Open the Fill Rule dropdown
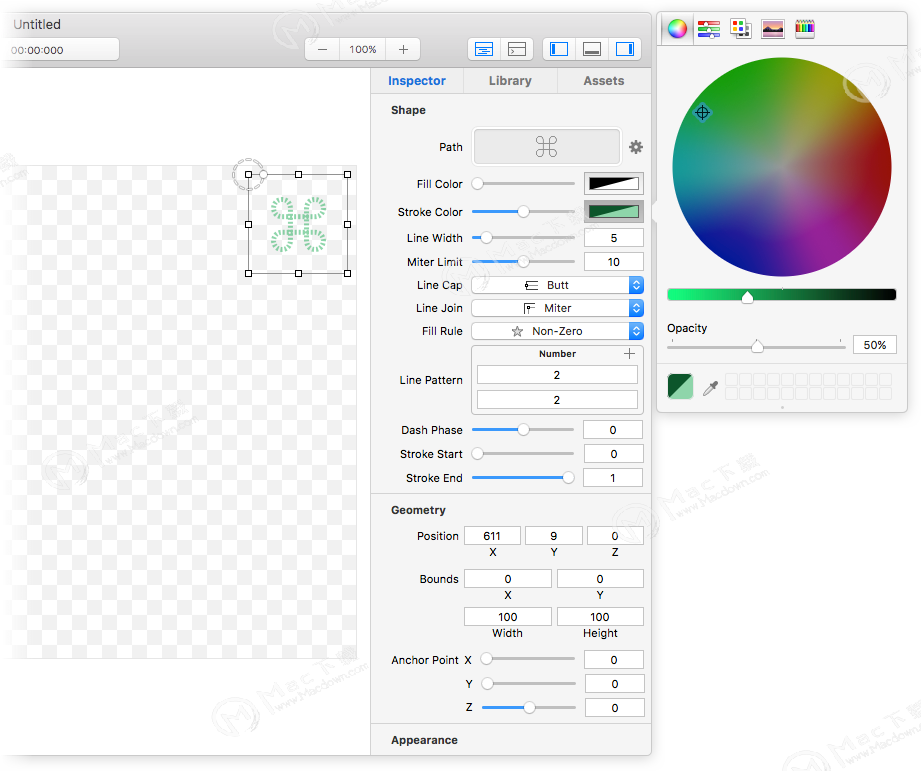The width and height of the screenshot is (921, 771). click(557, 331)
